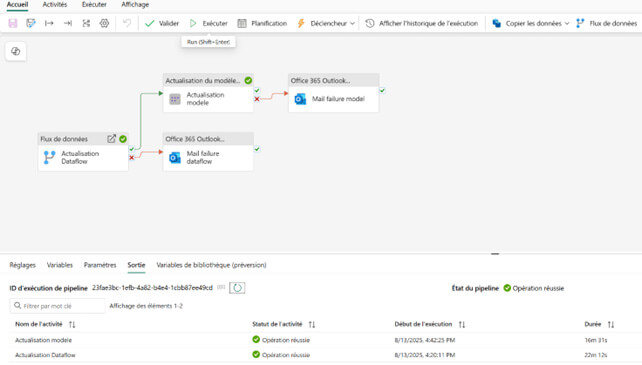Click Afficher l'historique de l'exécution

tap(421, 23)
